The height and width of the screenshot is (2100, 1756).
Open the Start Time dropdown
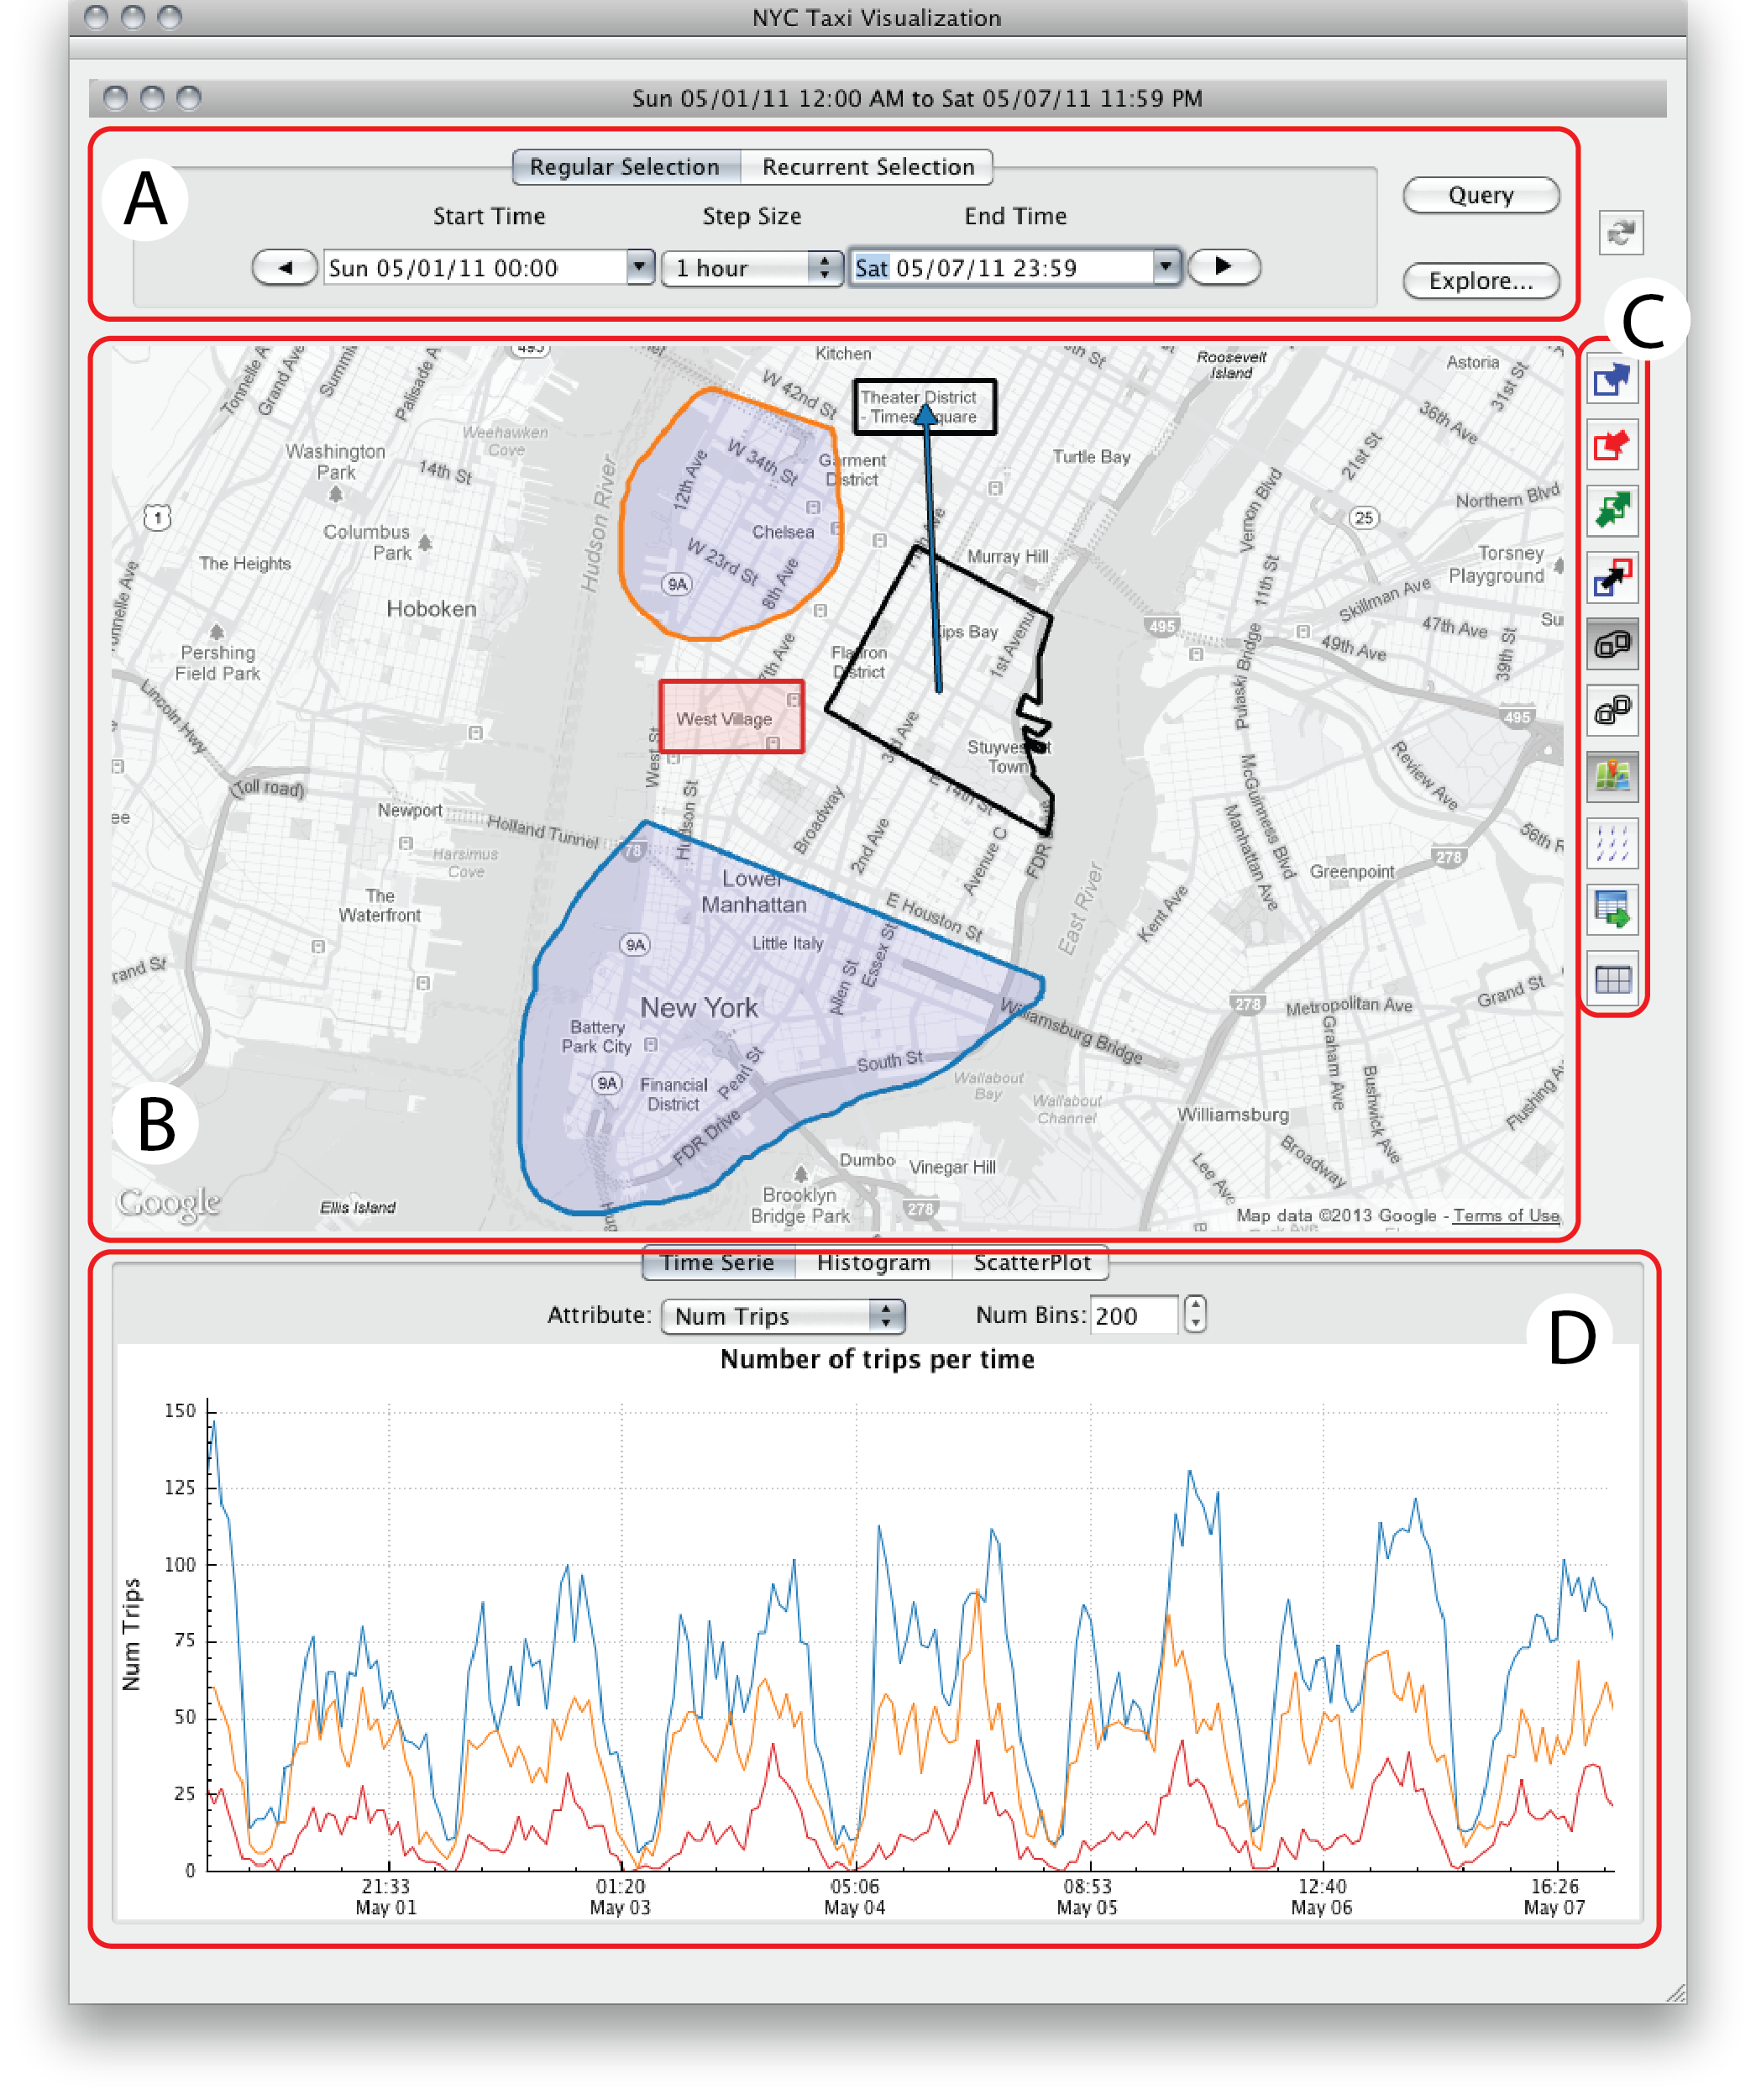click(639, 267)
